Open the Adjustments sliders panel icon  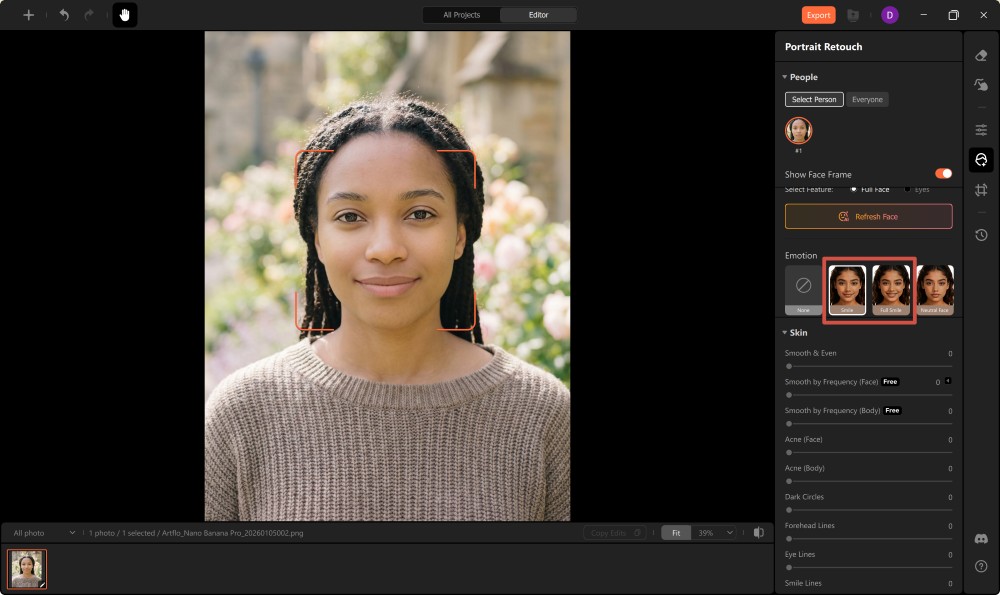[x=981, y=130]
